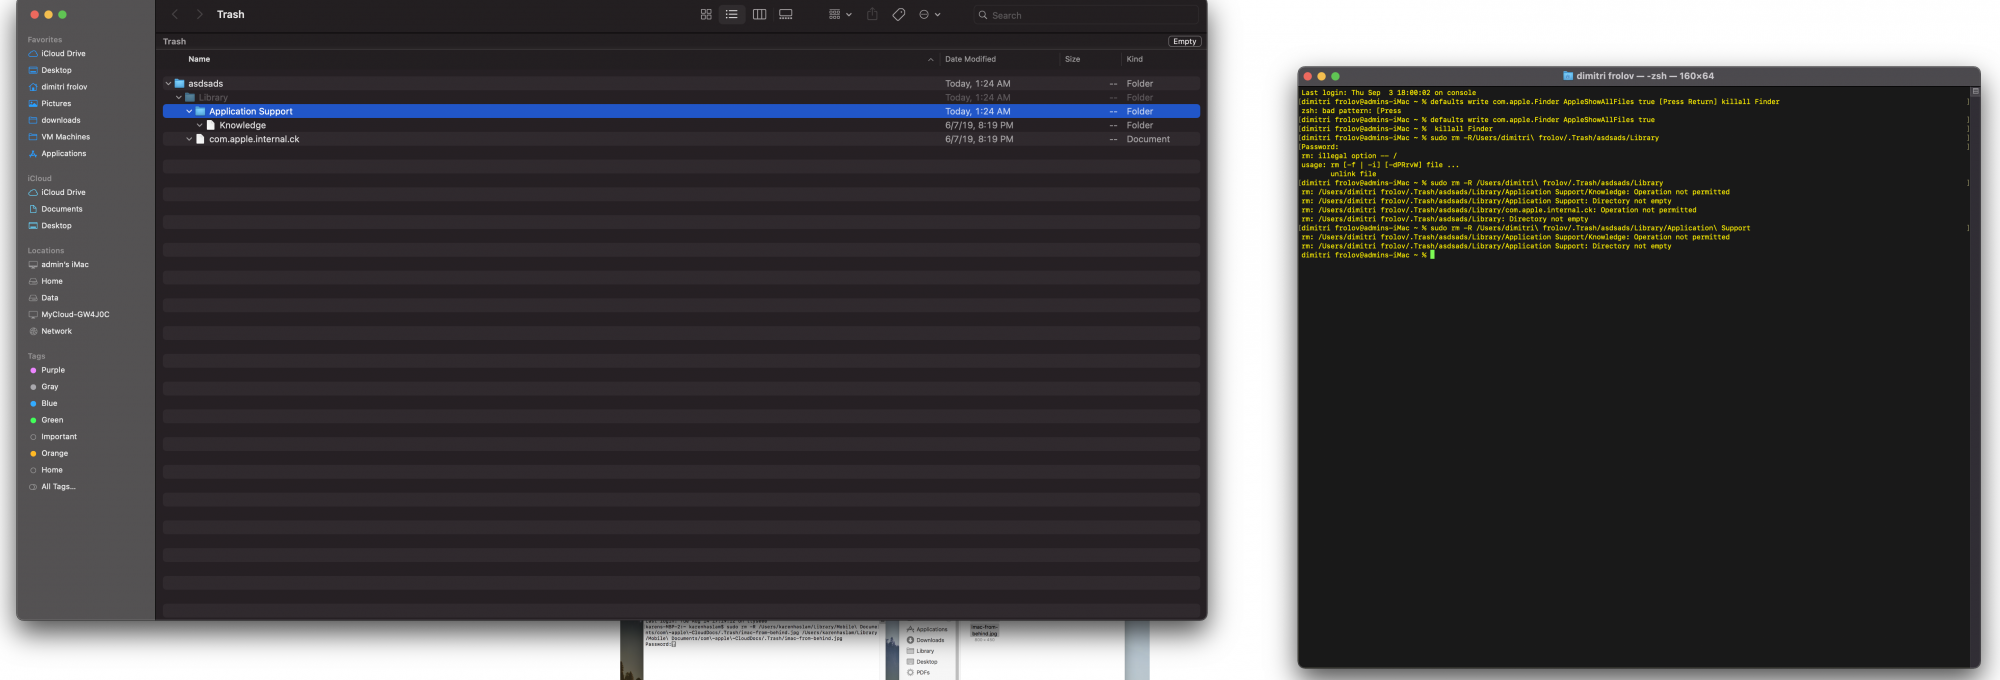Click the Knowledge document icon
Screen dimensions: 2000x680
point(211,126)
